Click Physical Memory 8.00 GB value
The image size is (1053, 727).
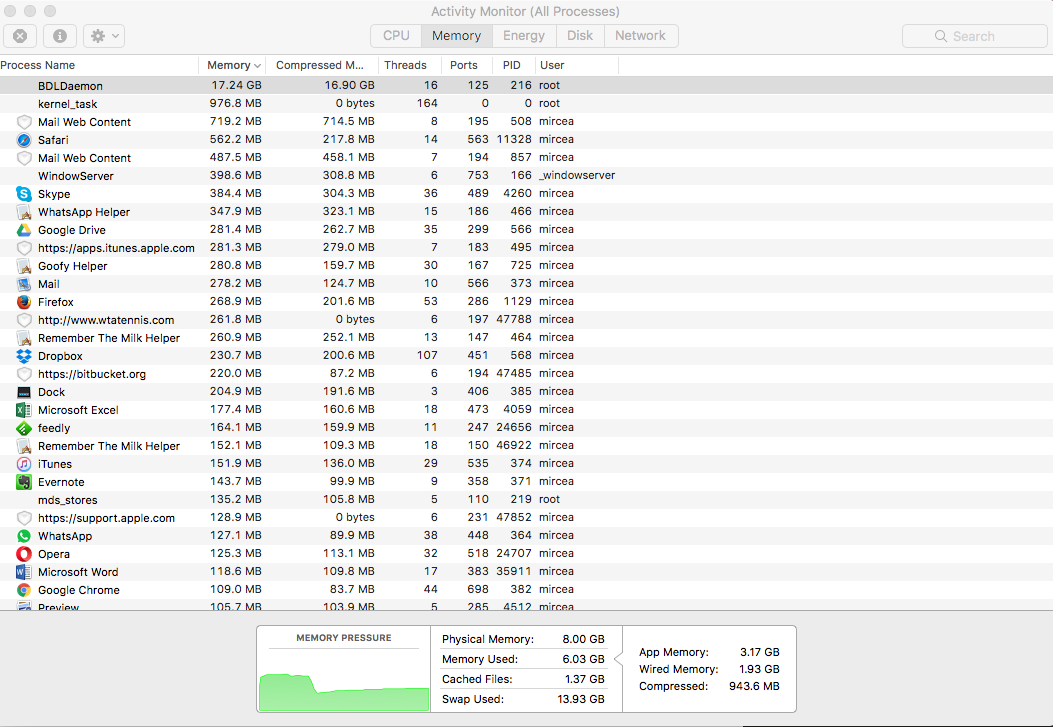pos(584,639)
